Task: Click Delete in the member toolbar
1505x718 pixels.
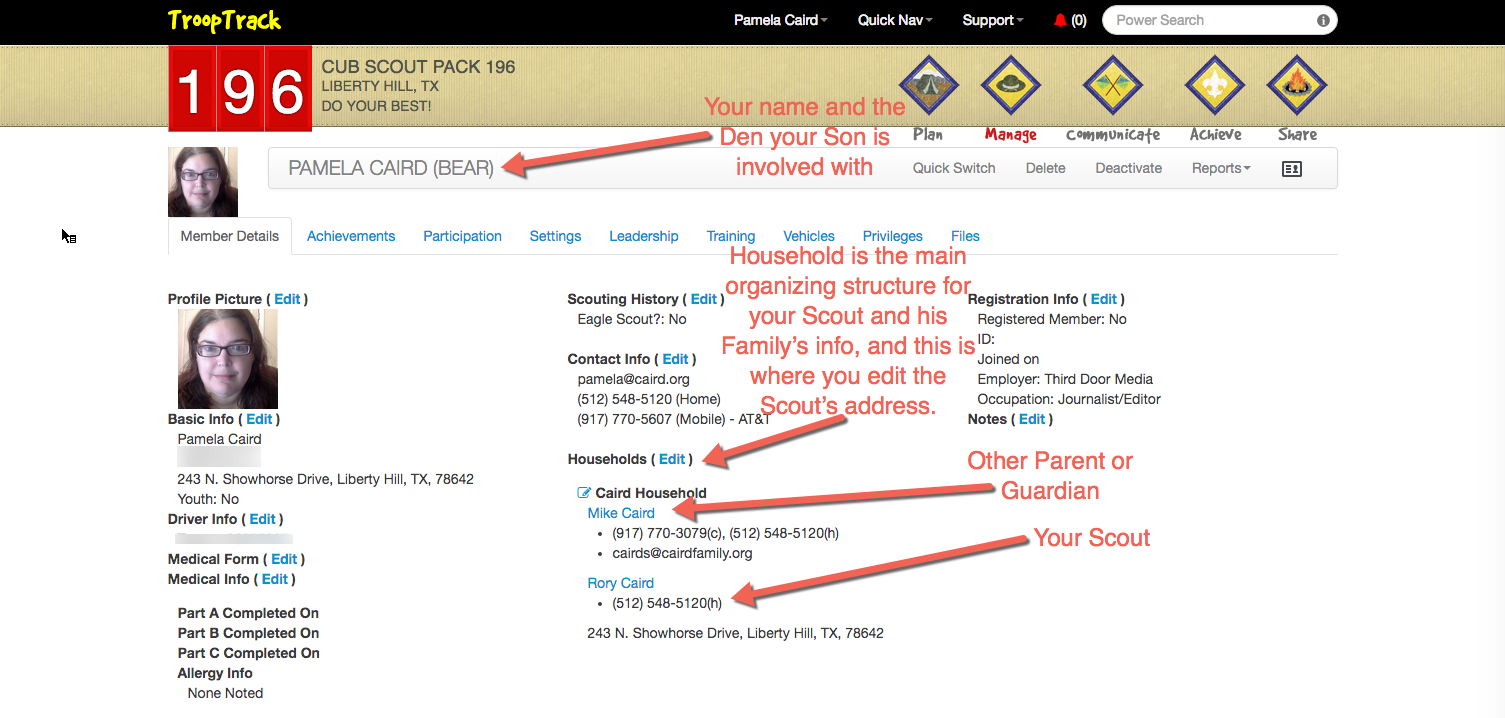Action: tap(1045, 168)
